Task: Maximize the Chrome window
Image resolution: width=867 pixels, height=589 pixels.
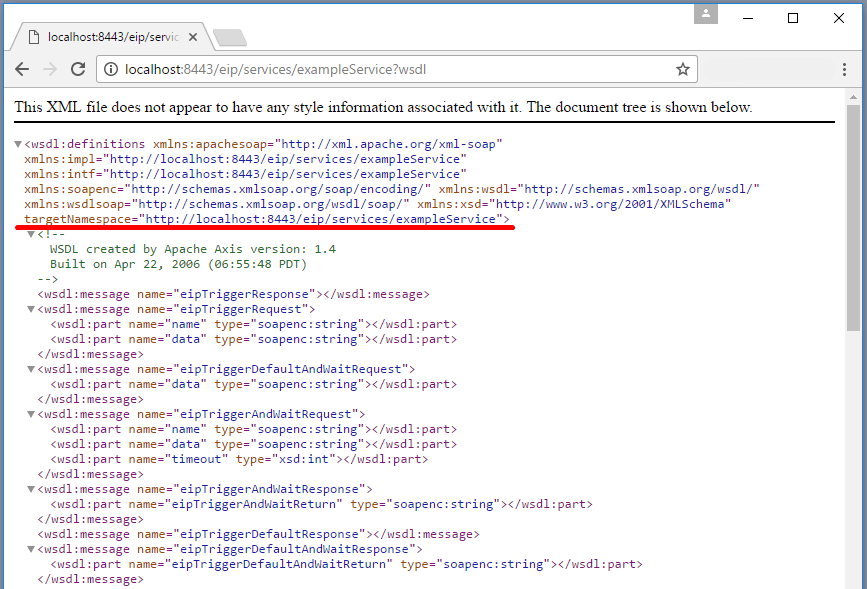Action: 793,18
